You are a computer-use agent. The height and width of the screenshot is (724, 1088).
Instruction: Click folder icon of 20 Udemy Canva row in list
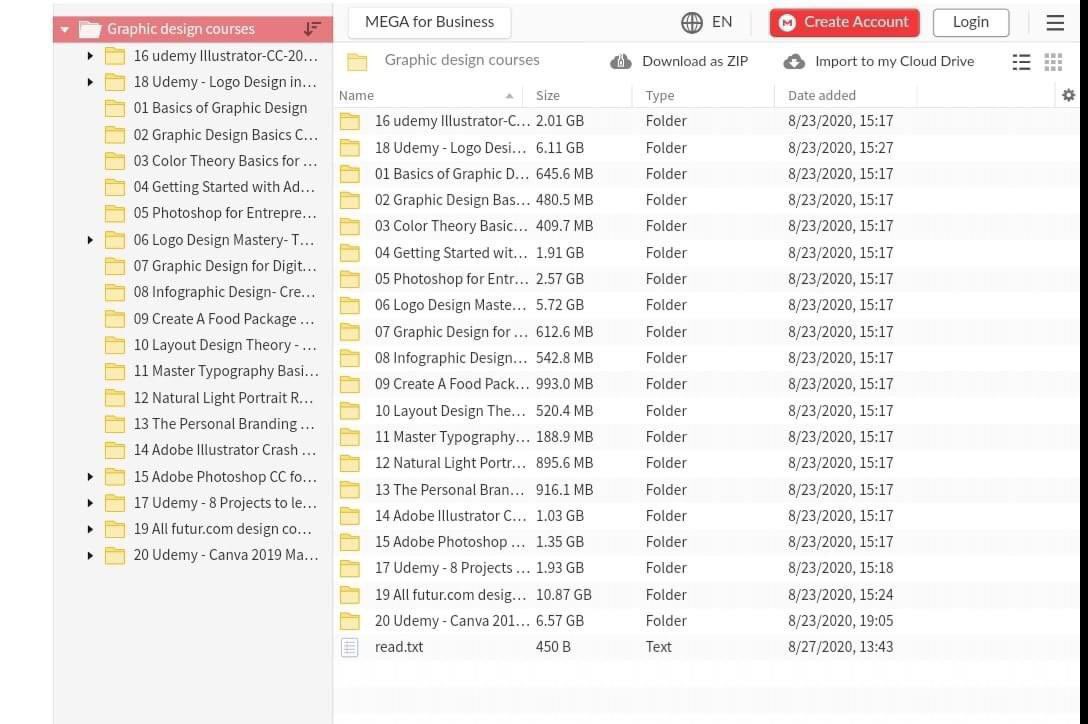tap(350, 621)
